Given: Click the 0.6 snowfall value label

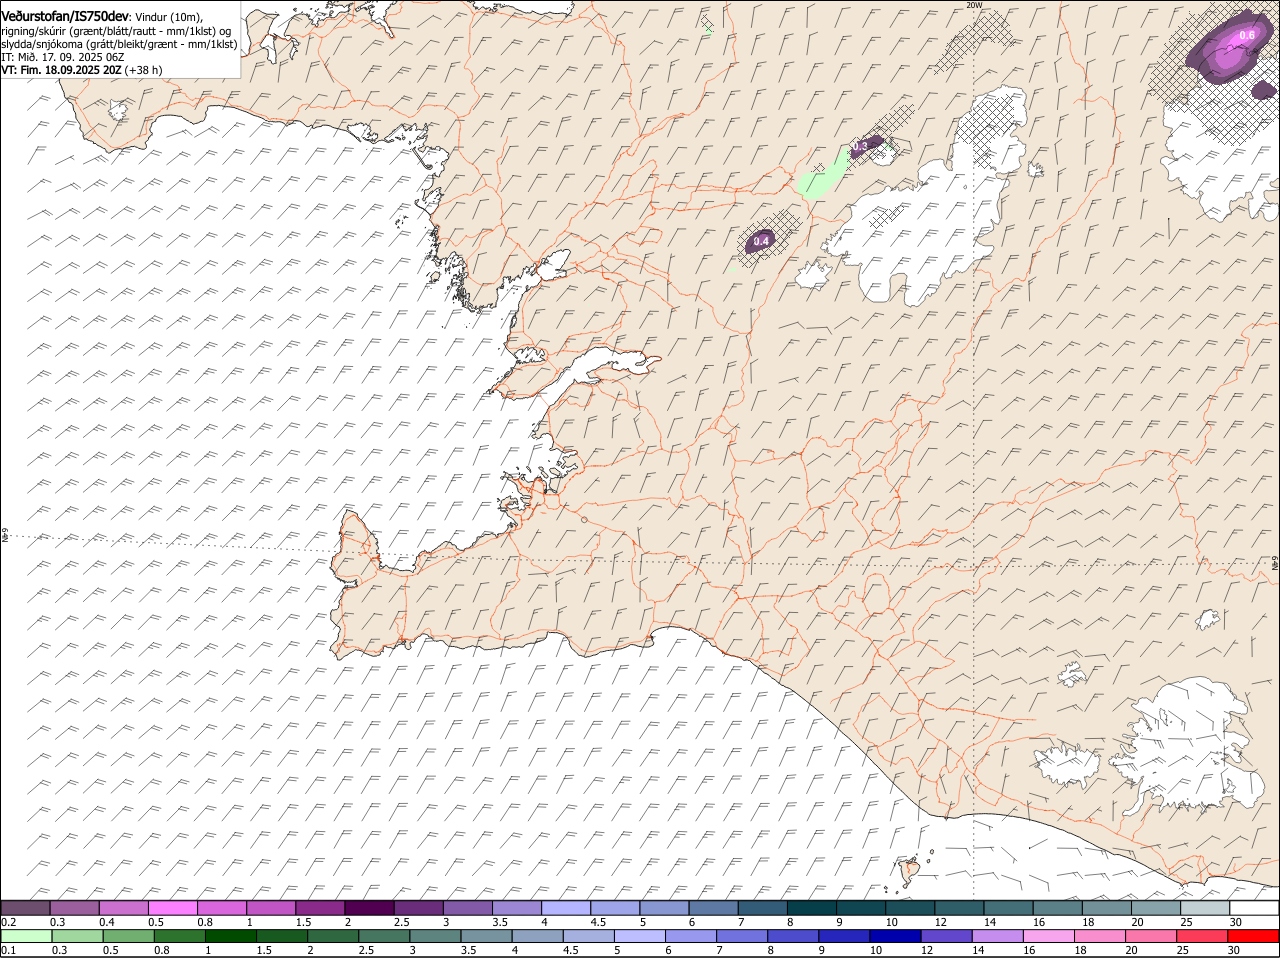Looking at the screenshot, I should 1247,35.
